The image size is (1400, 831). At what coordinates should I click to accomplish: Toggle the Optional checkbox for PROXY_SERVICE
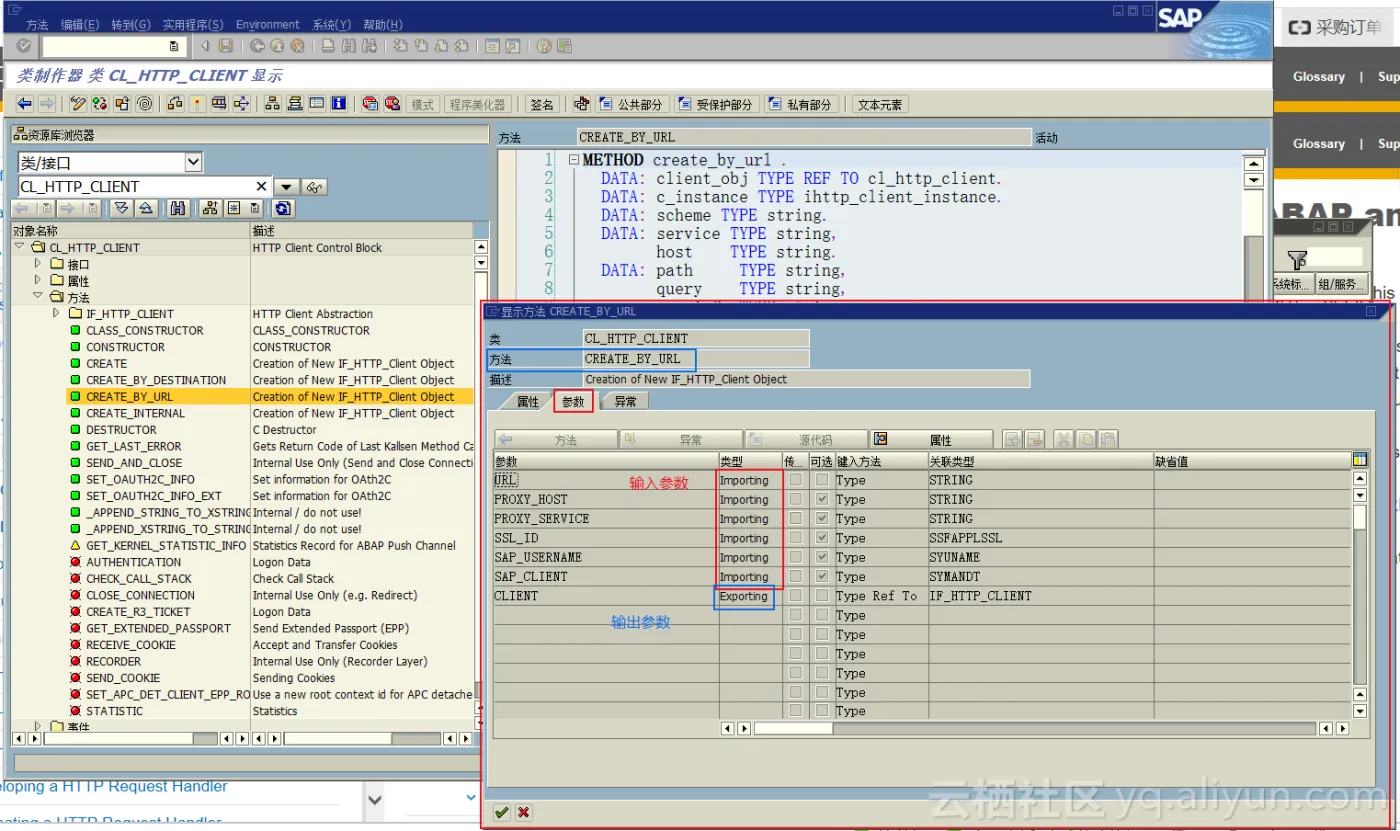pyautogui.click(x=821, y=518)
